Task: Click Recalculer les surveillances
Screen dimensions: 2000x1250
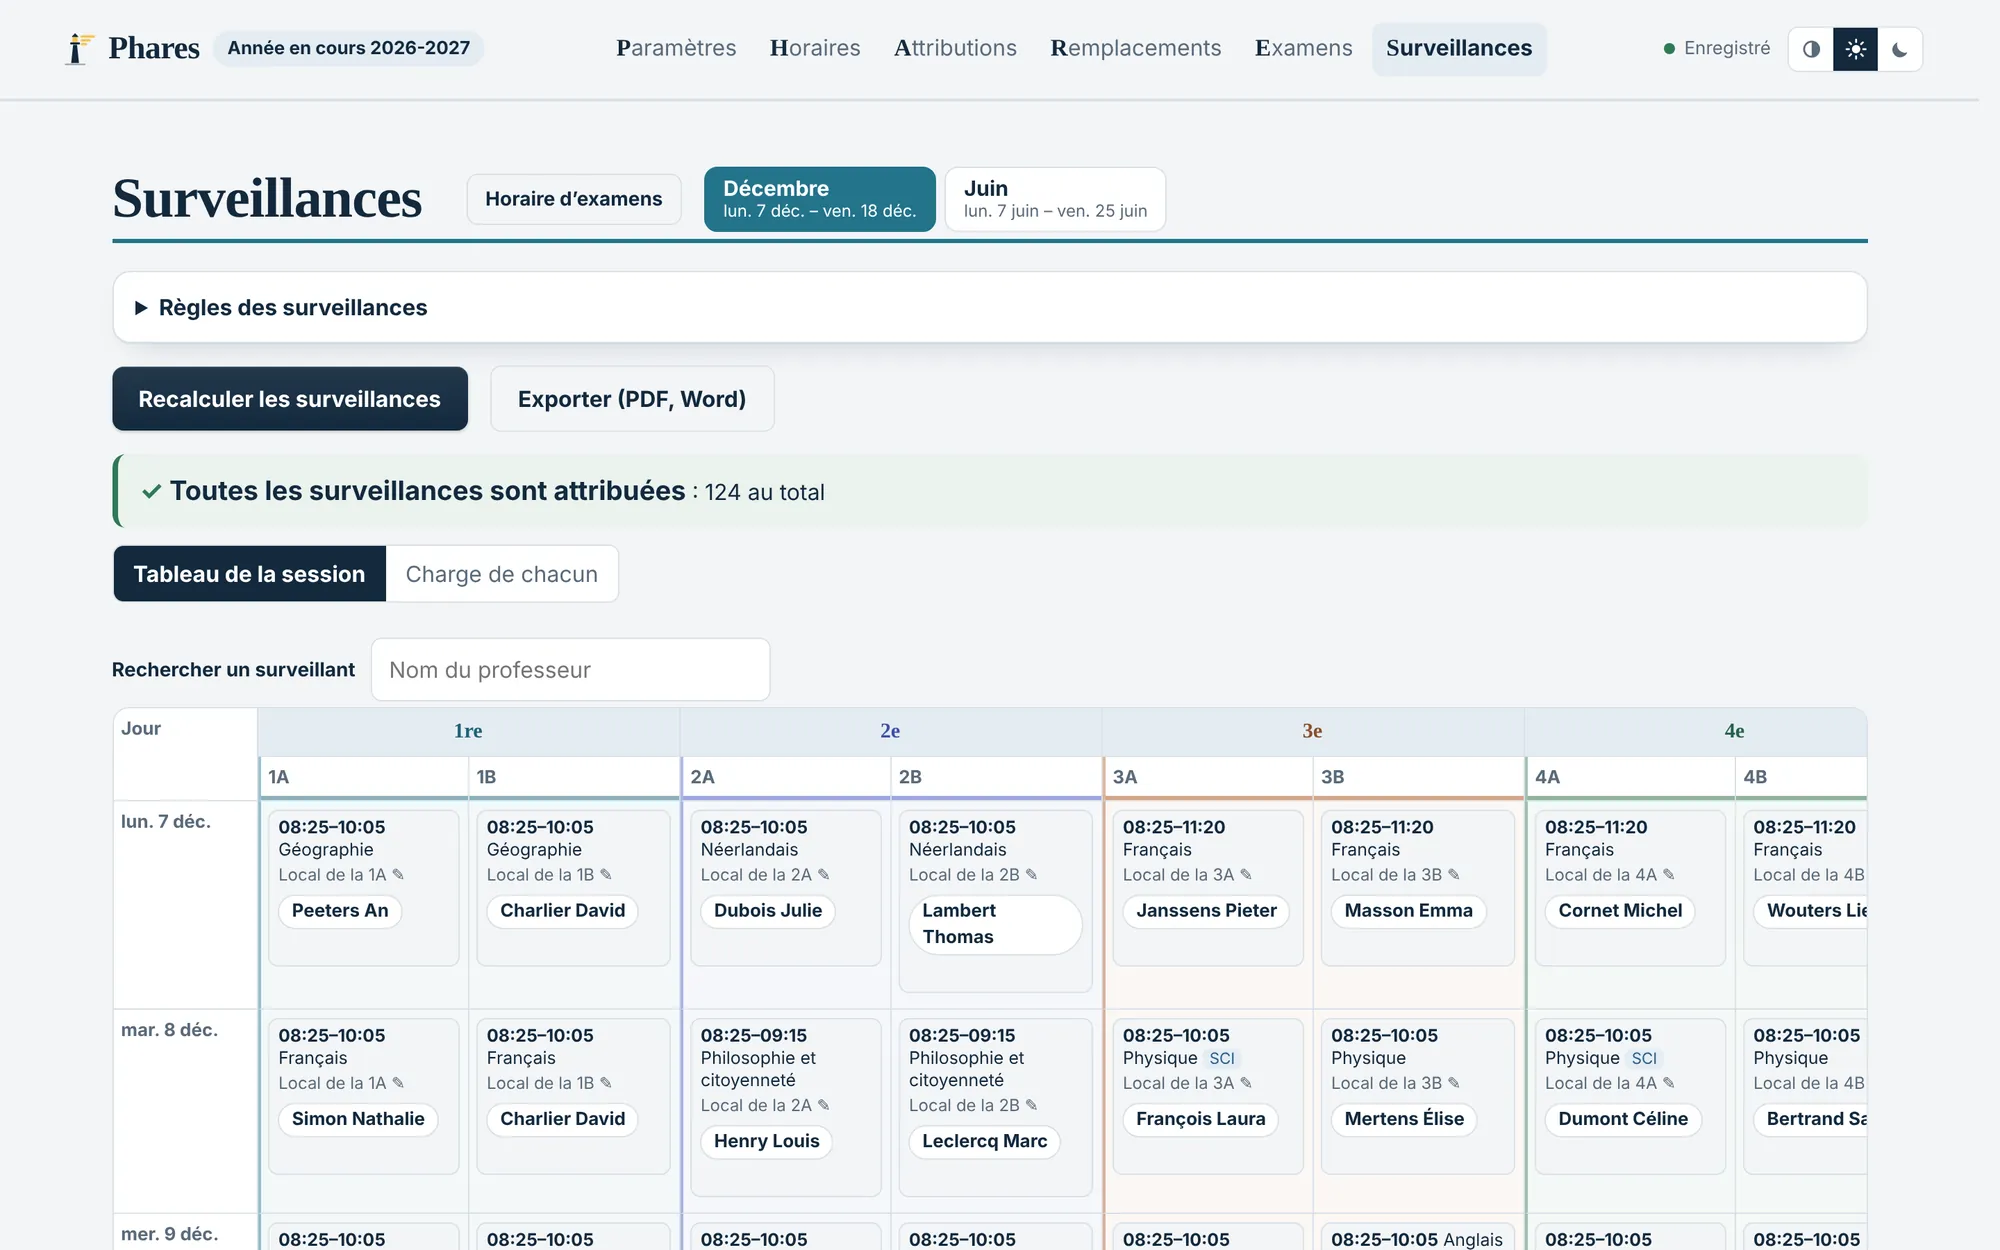Action: point(290,399)
